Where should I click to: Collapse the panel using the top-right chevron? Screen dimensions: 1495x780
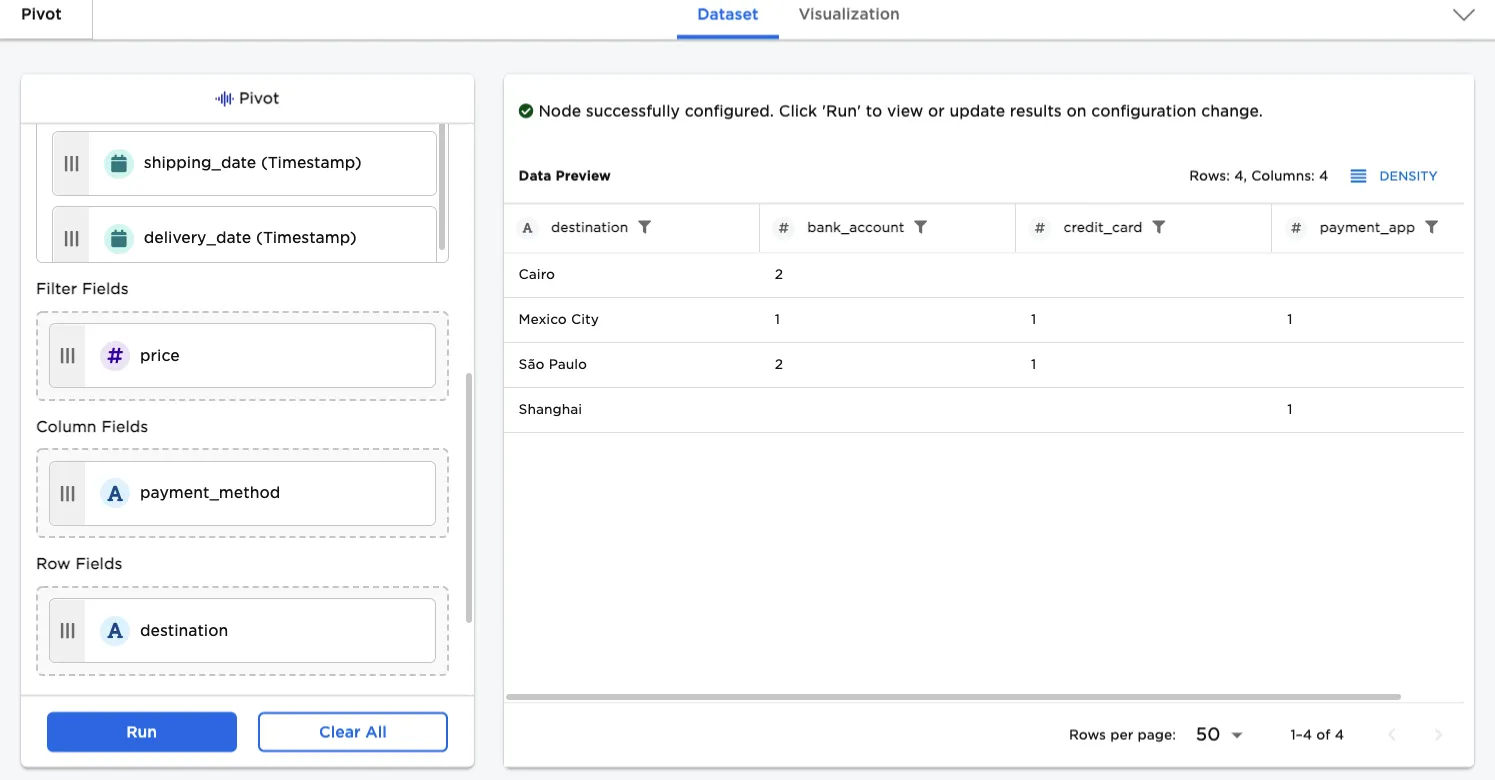point(1463,15)
